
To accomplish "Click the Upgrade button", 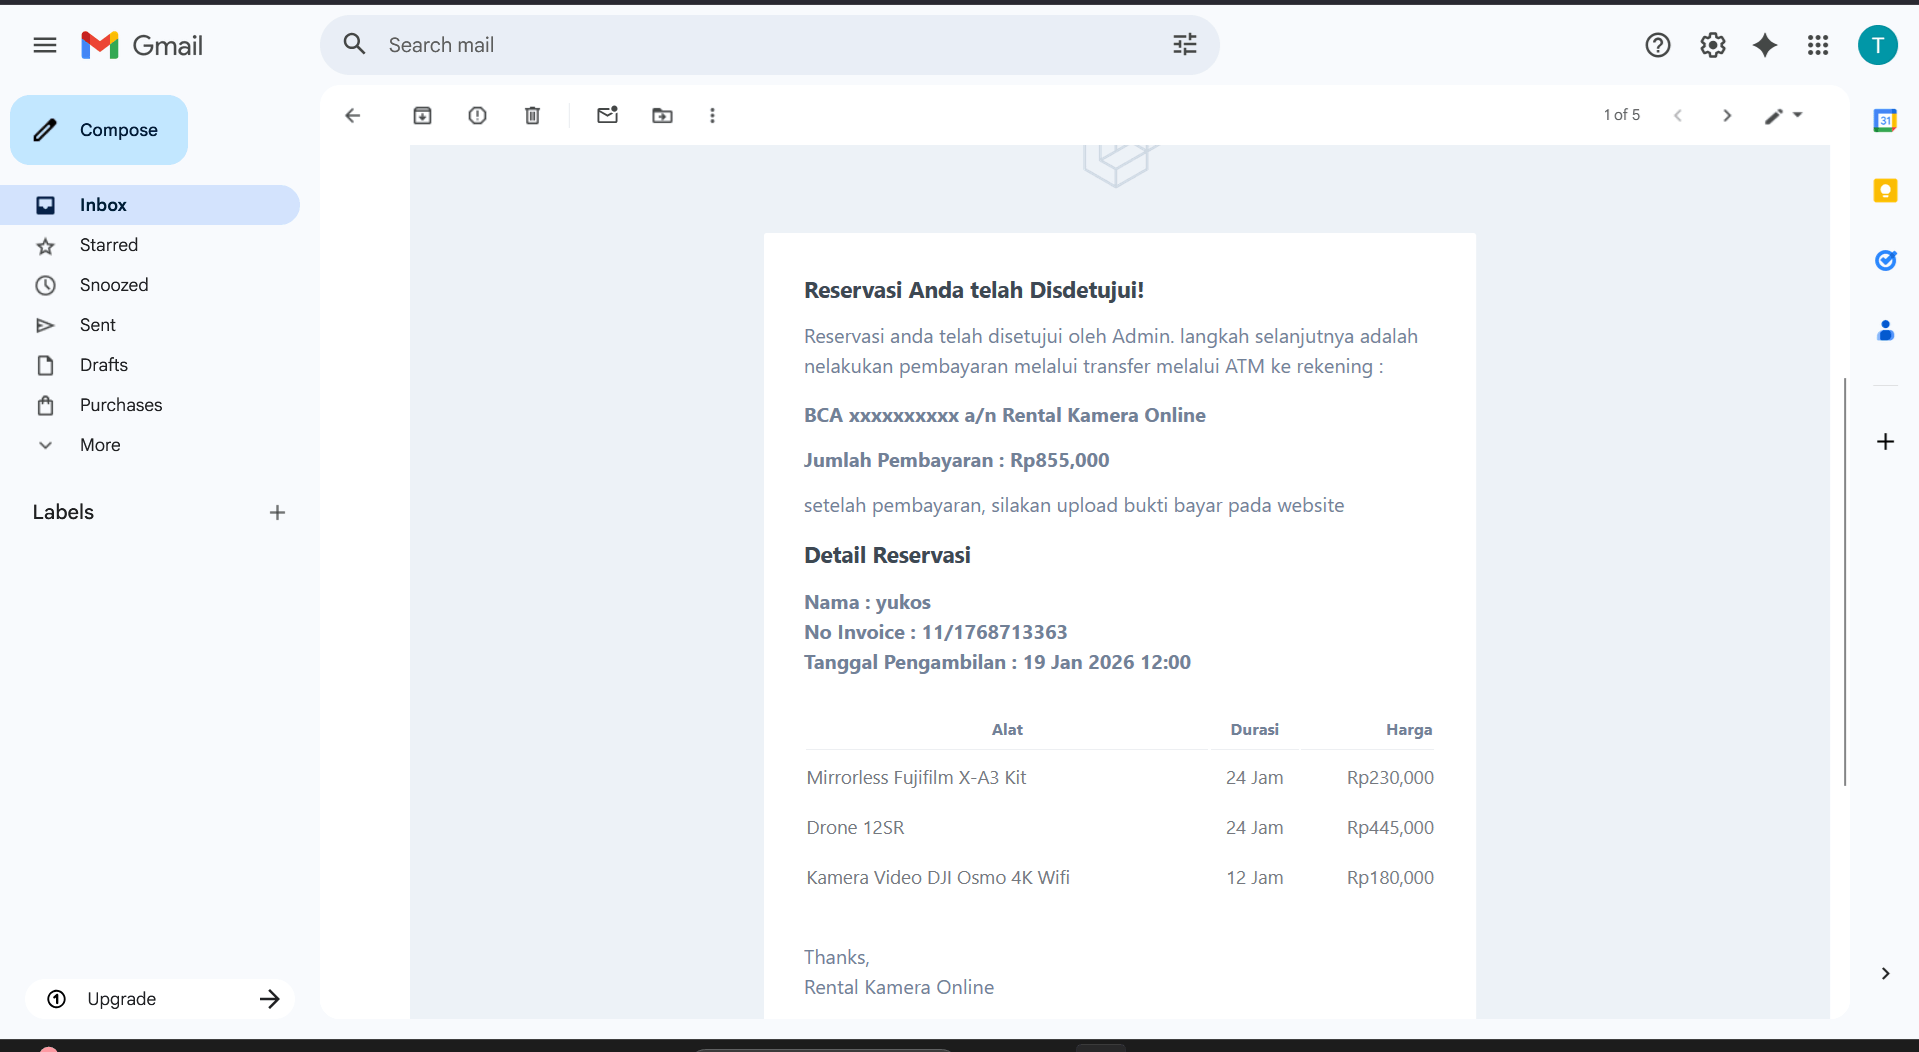I will (x=160, y=999).
